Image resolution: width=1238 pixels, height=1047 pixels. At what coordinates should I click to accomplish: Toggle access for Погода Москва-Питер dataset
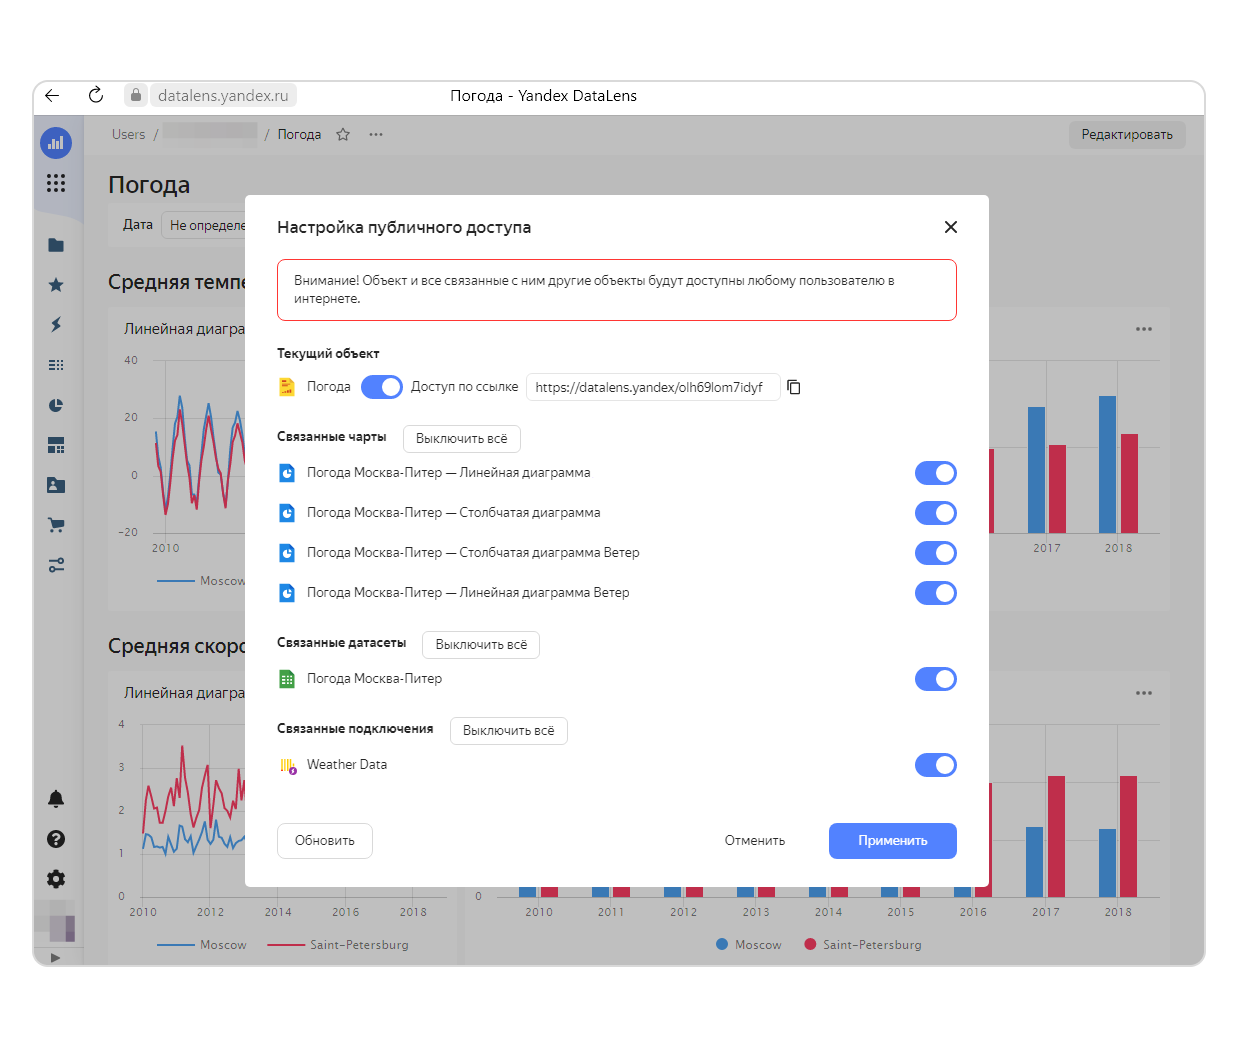[x=936, y=679]
